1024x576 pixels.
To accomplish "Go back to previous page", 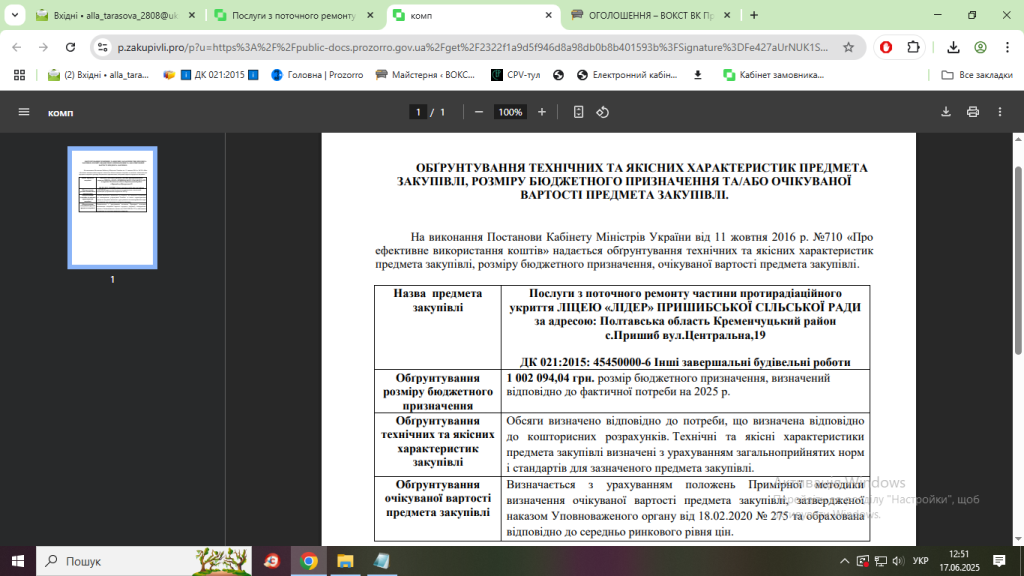I will click(x=16, y=47).
